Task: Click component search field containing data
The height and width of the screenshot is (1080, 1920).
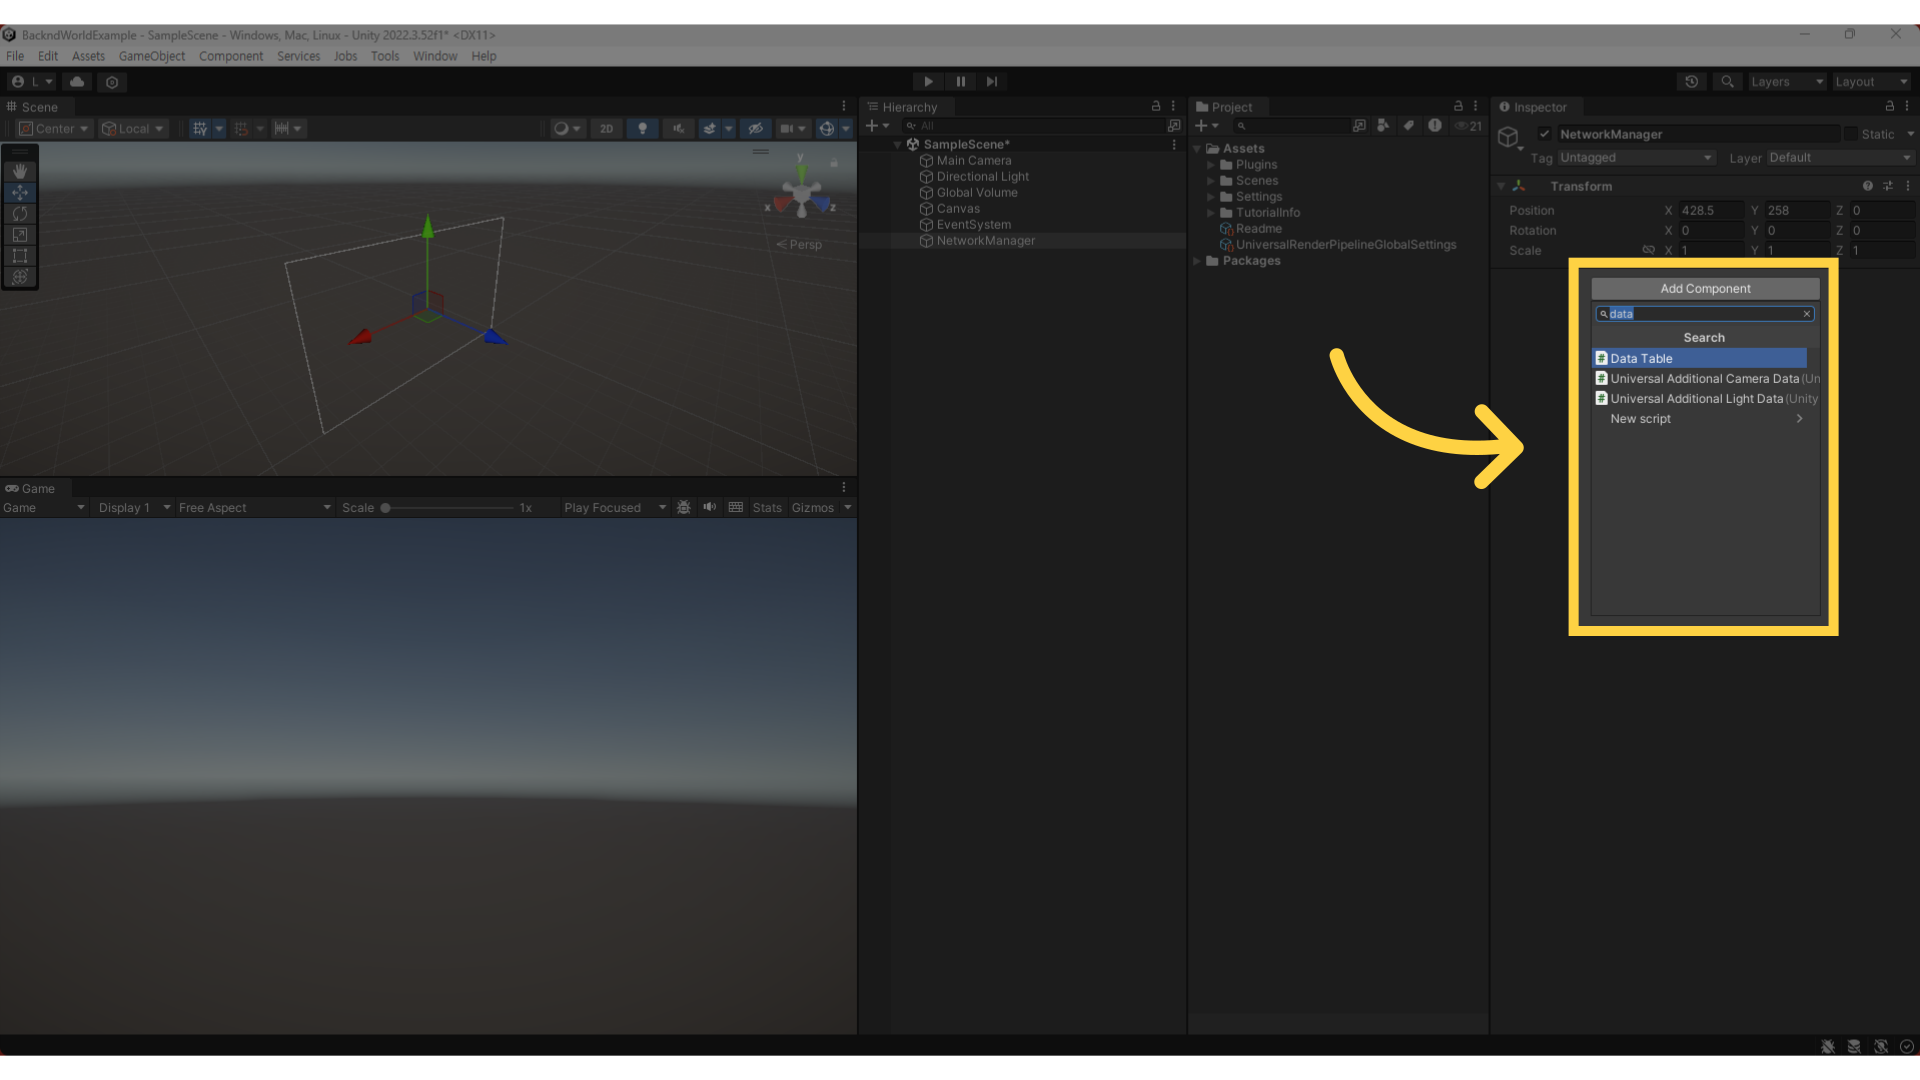Action: coord(1704,314)
